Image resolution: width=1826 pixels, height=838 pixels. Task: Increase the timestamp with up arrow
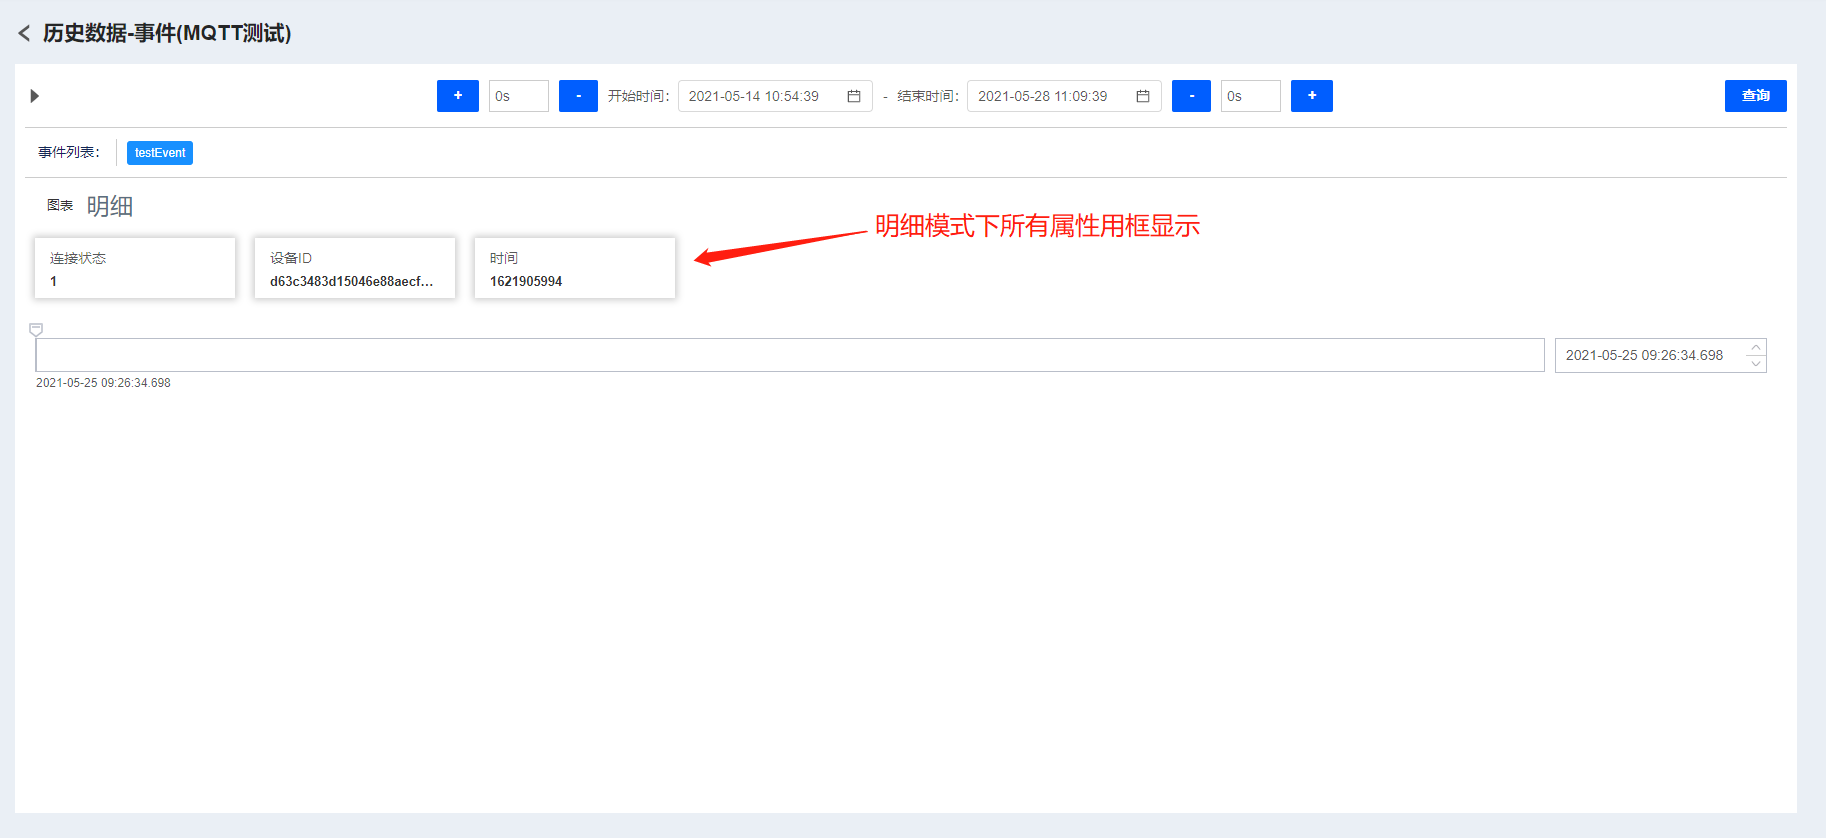(1756, 347)
